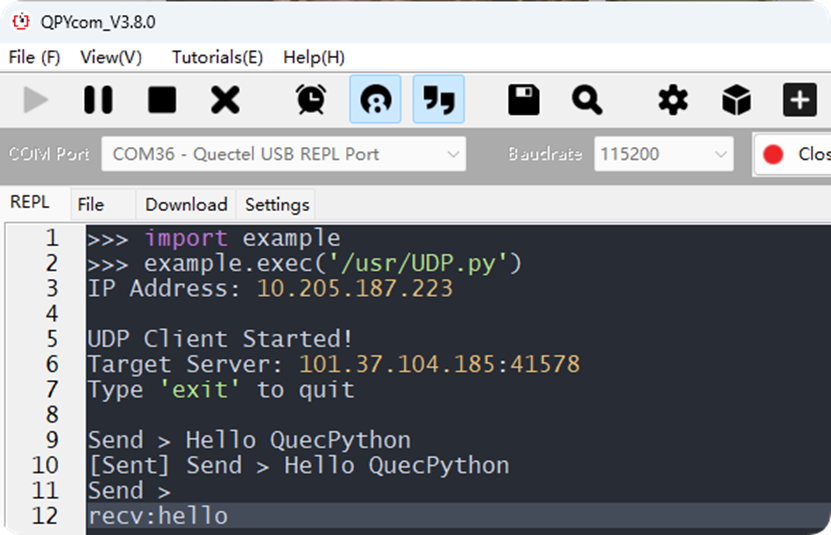
Task: Open the Tutorials(E) menu
Action: pyautogui.click(x=217, y=57)
